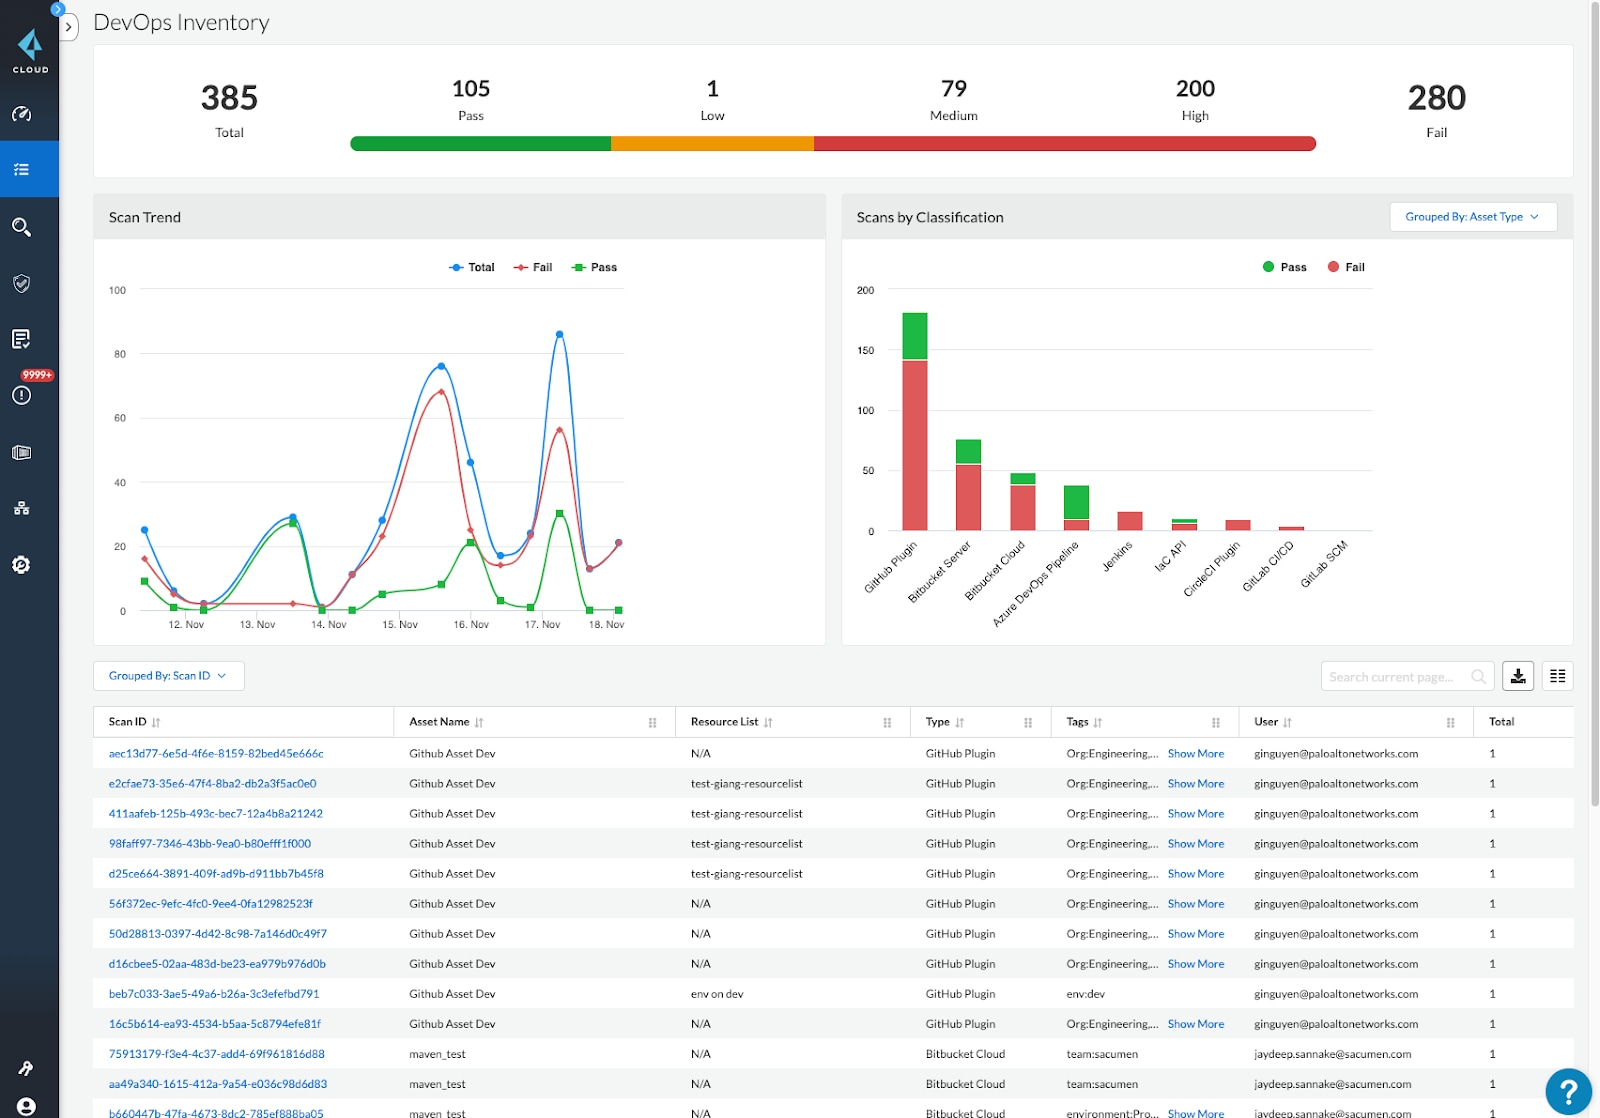The image size is (1600, 1118).
Task: Click the 79 Medium count
Action: (954, 89)
